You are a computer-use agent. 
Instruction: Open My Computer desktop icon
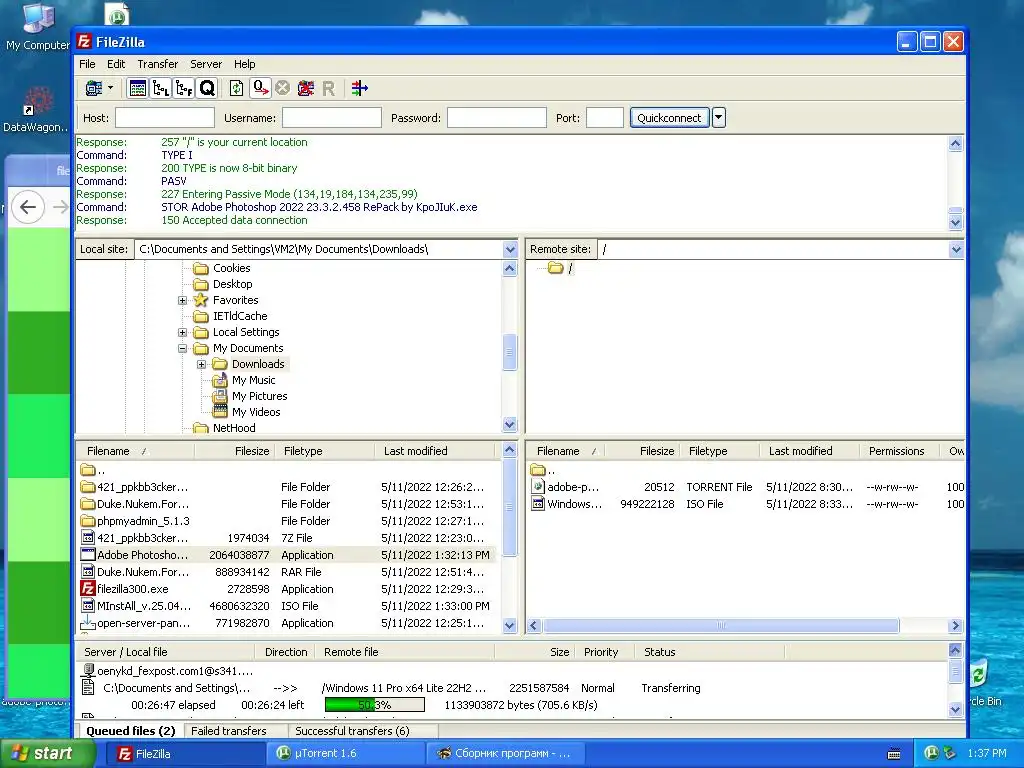(x=37, y=27)
